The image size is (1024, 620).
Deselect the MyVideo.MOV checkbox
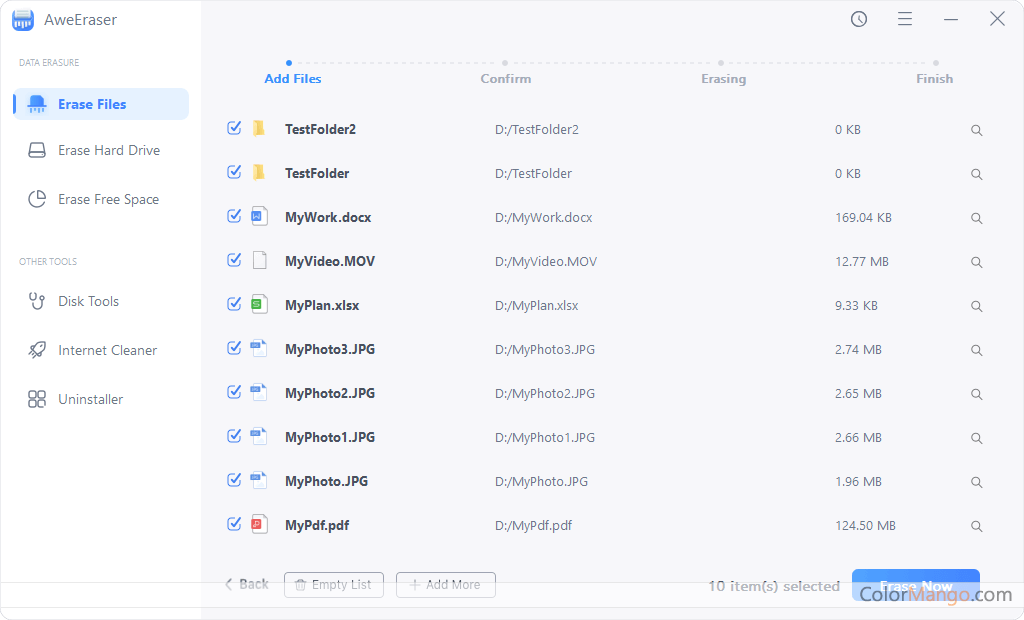(x=234, y=260)
